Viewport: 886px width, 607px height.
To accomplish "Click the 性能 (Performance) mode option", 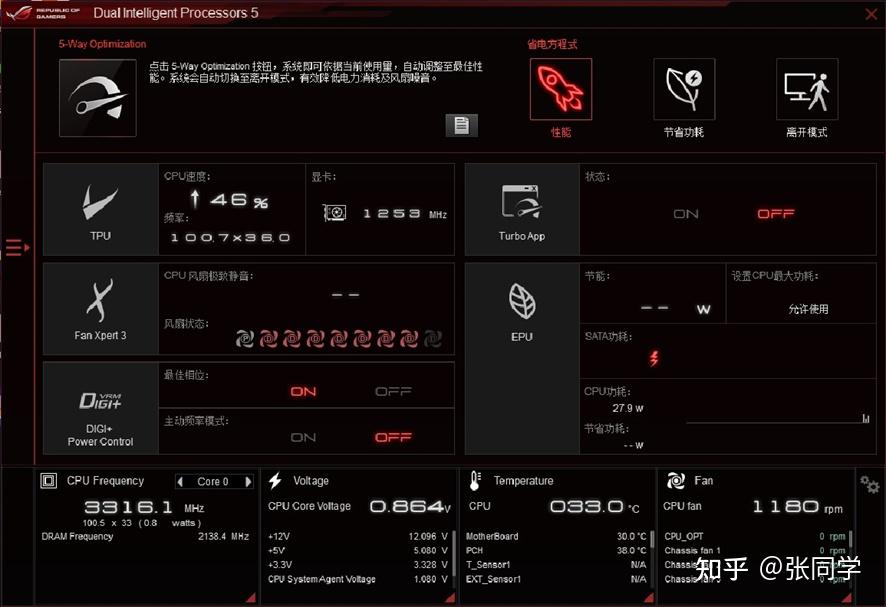I will pyautogui.click(x=562, y=90).
